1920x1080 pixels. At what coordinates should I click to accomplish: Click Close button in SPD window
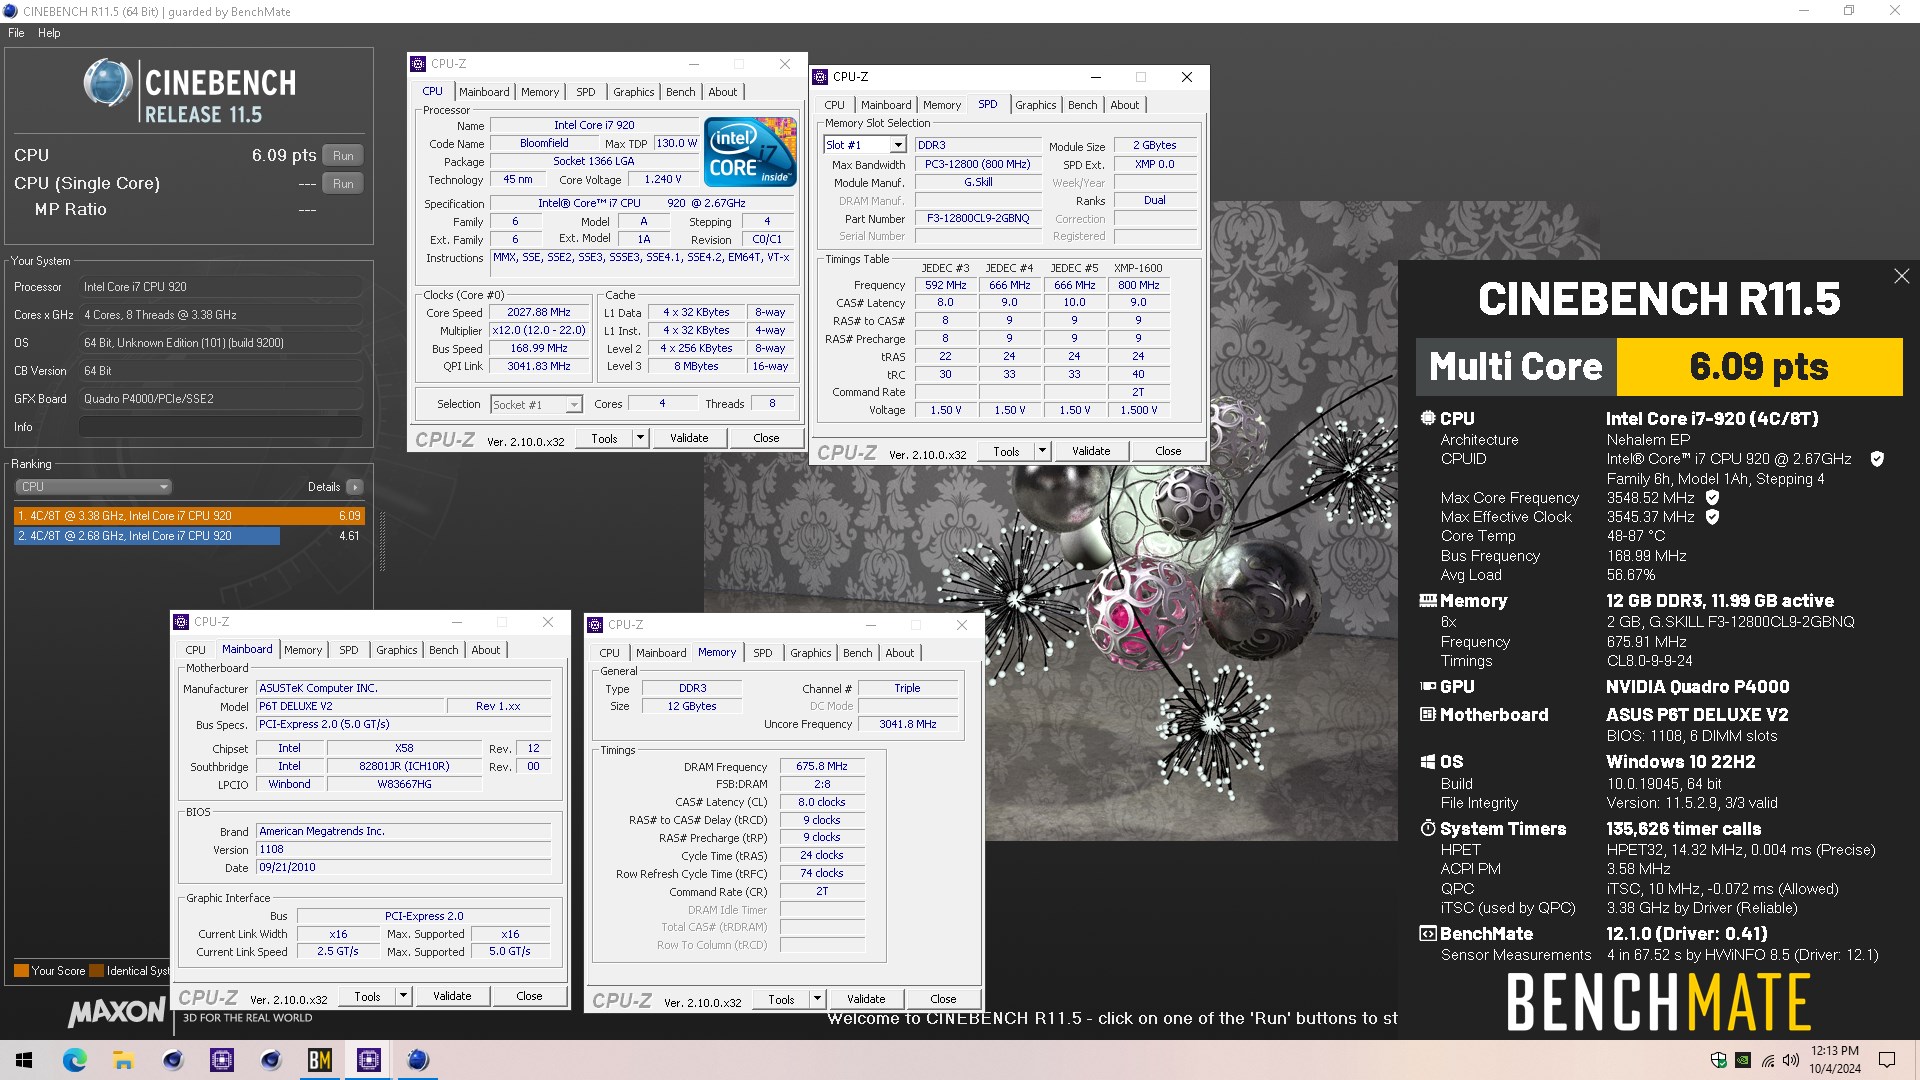click(1168, 451)
